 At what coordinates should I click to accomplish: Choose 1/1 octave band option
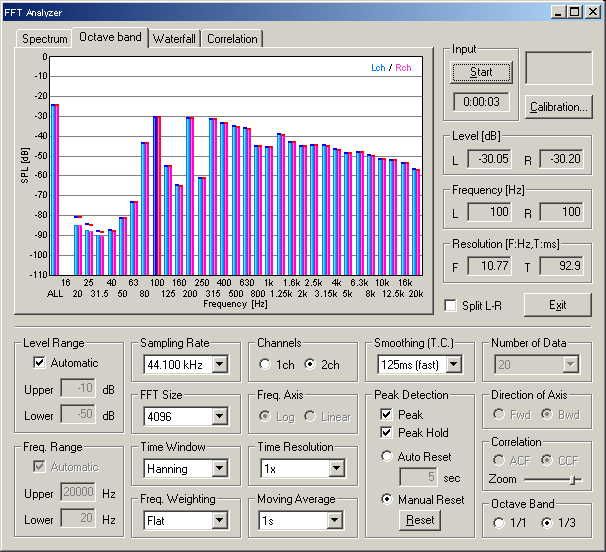coord(499,523)
